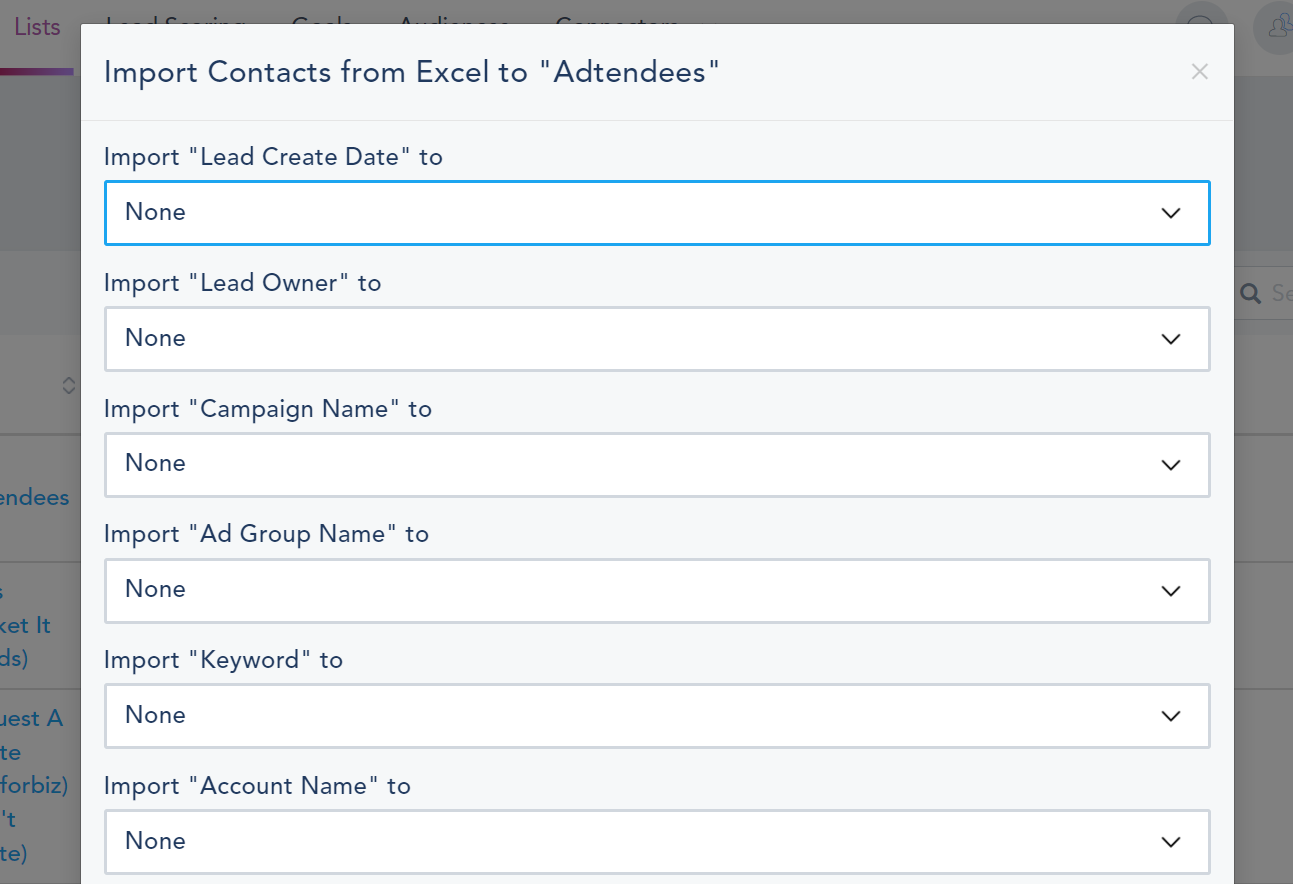This screenshot has width=1293, height=884.
Task: Open the Connectors menu
Action: click(x=616, y=26)
